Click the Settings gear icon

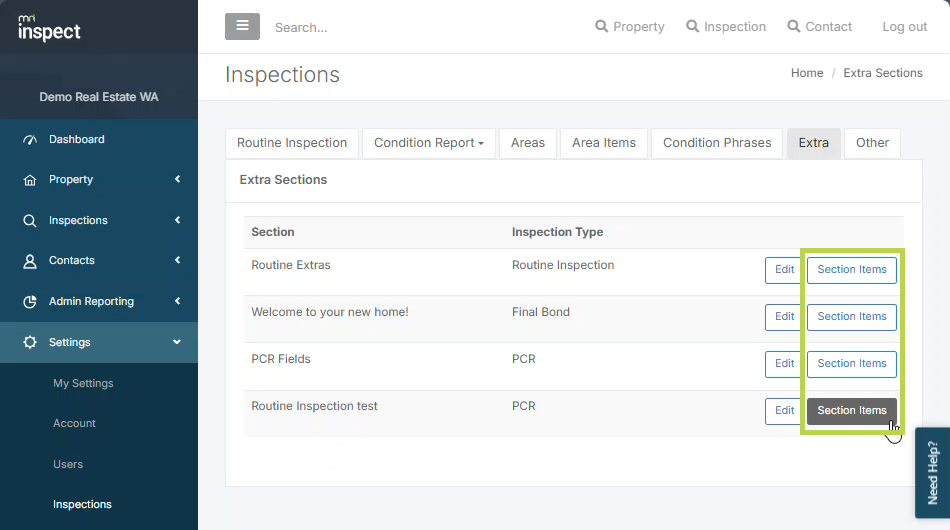(x=30, y=342)
